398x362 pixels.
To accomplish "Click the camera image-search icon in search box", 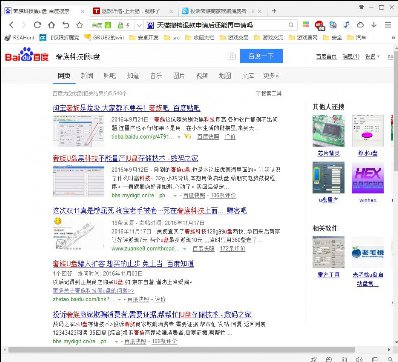I will tap(232, 56).
